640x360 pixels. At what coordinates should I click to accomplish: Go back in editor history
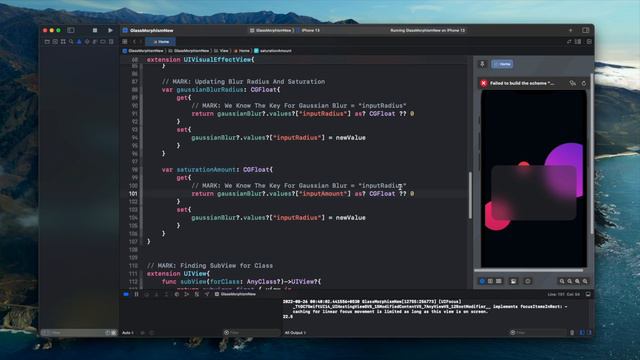[x=134, y=42]
